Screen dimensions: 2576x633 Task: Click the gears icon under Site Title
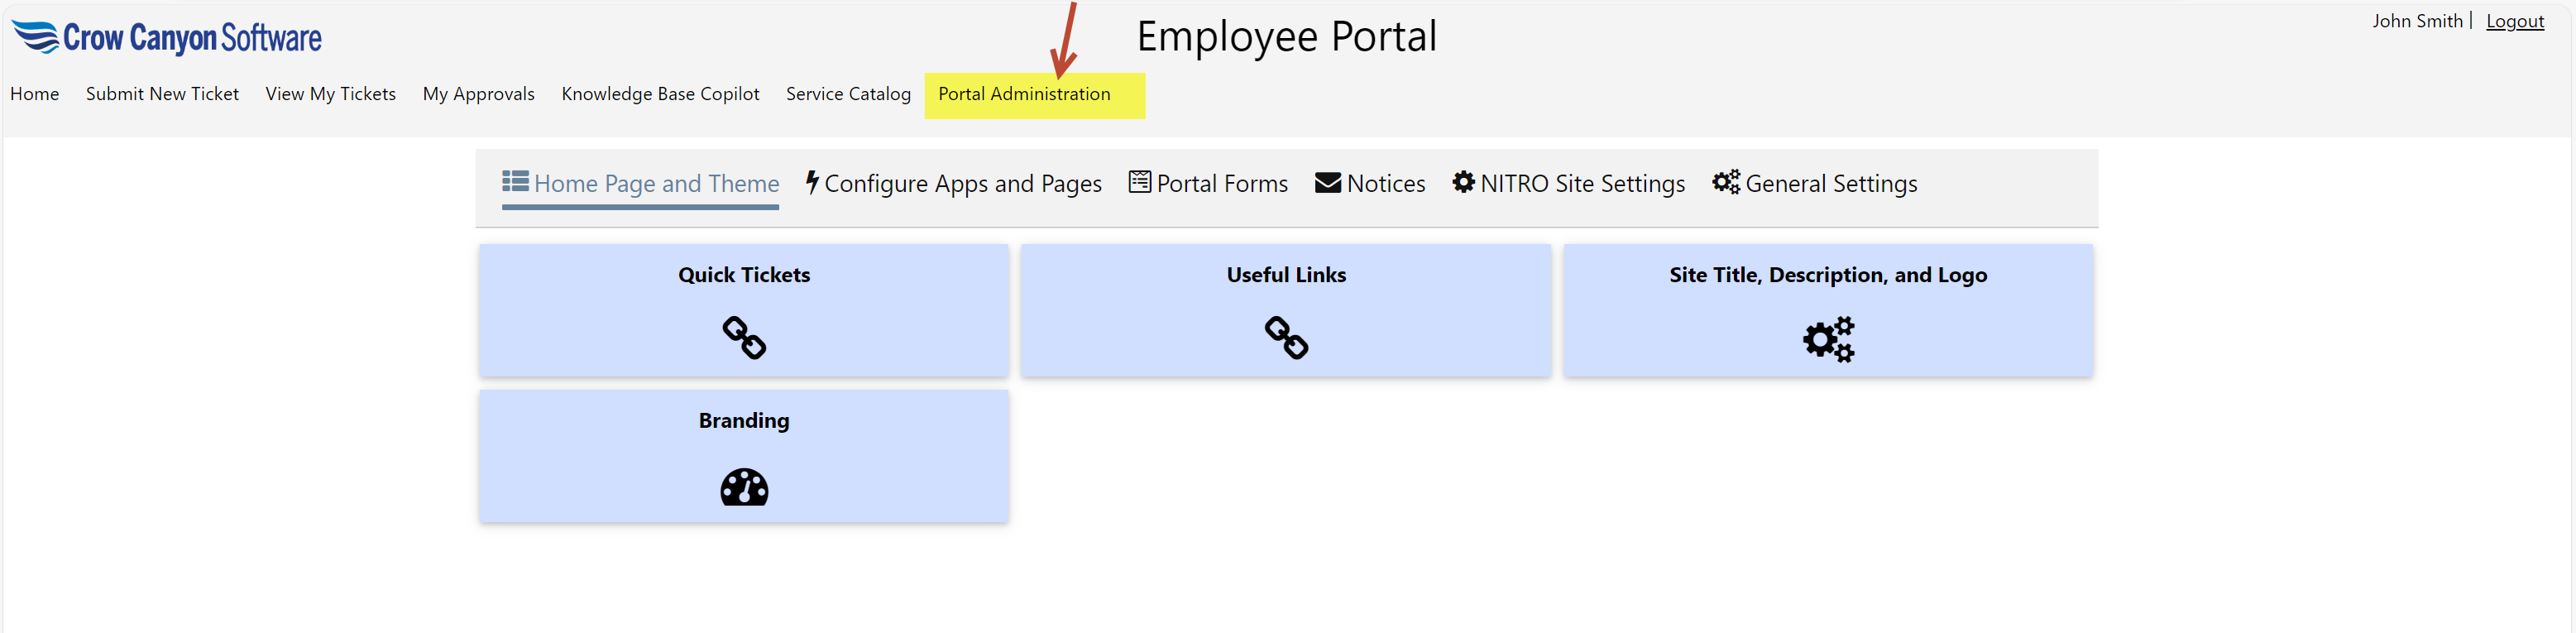1828,339
